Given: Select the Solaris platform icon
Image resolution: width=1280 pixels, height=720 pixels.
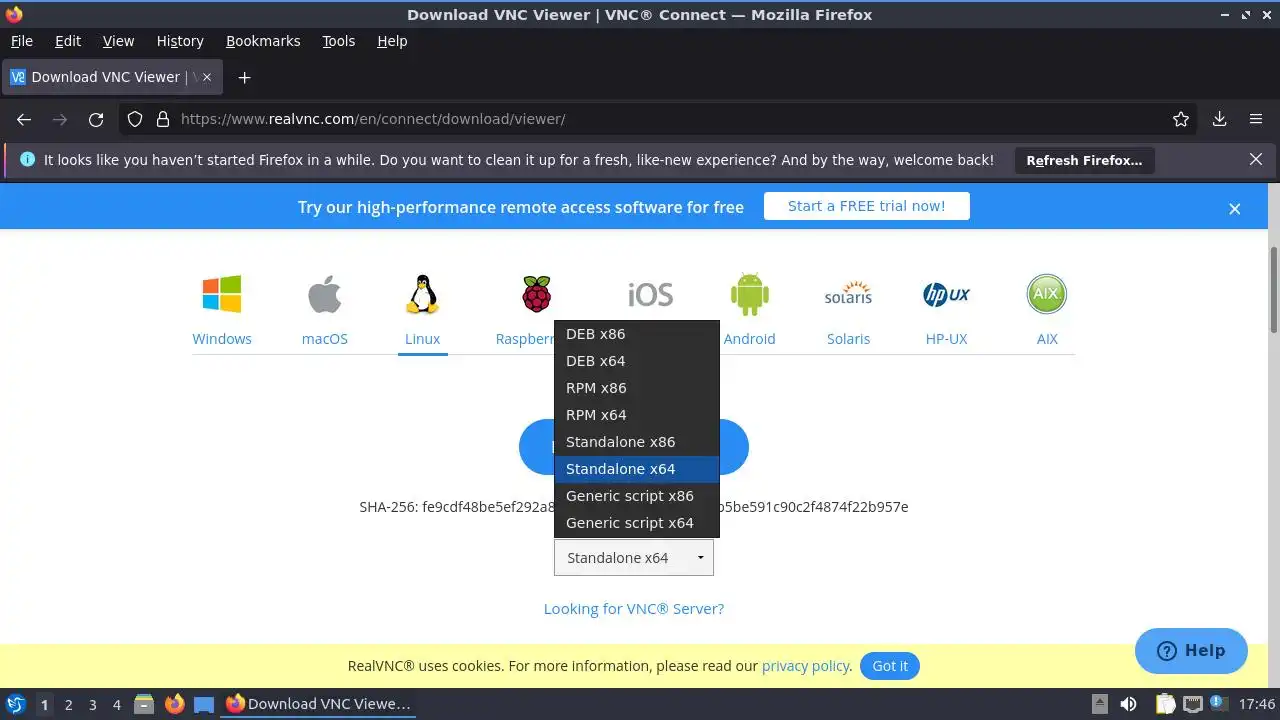Looking at the screenshot, I should (x=848, y=295).
